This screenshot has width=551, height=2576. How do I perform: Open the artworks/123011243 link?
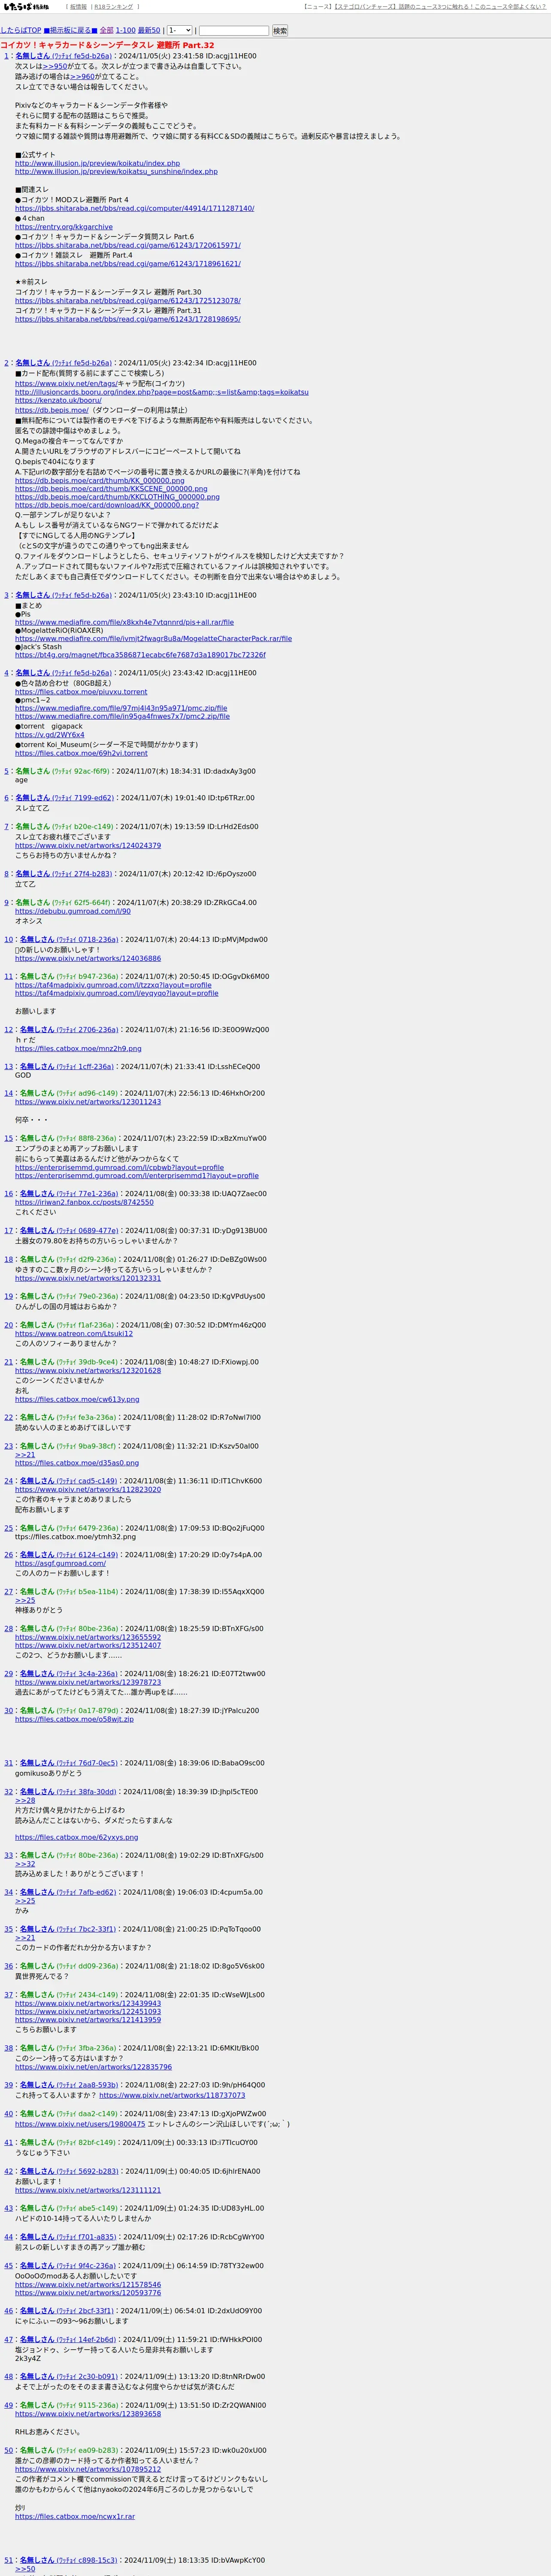click(x=88, y=1102)
